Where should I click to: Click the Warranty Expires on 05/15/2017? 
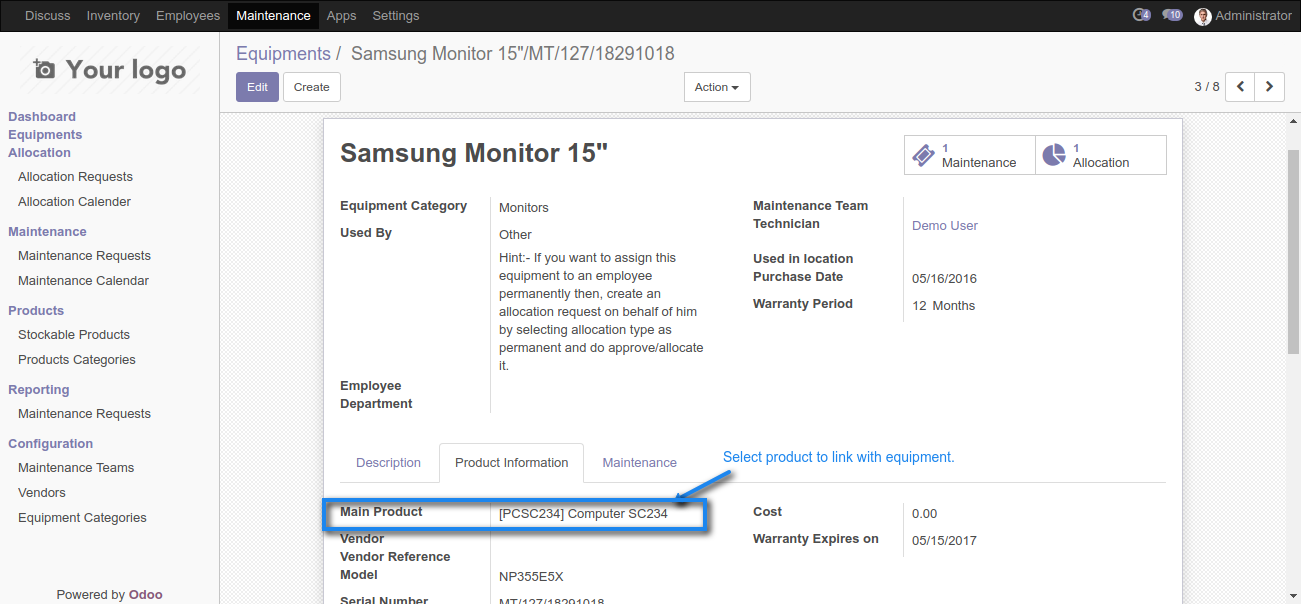(944, 541)
